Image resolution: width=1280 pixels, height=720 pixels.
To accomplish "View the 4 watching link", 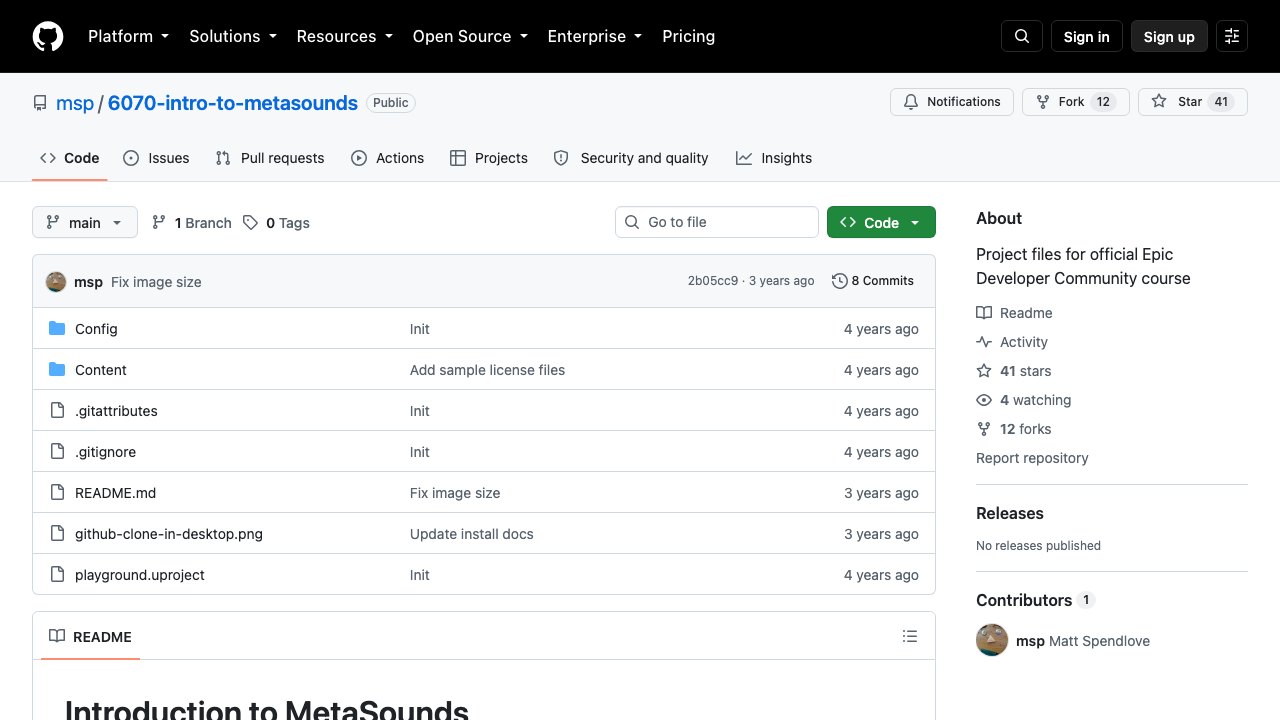I will (x=1024, y=400).
